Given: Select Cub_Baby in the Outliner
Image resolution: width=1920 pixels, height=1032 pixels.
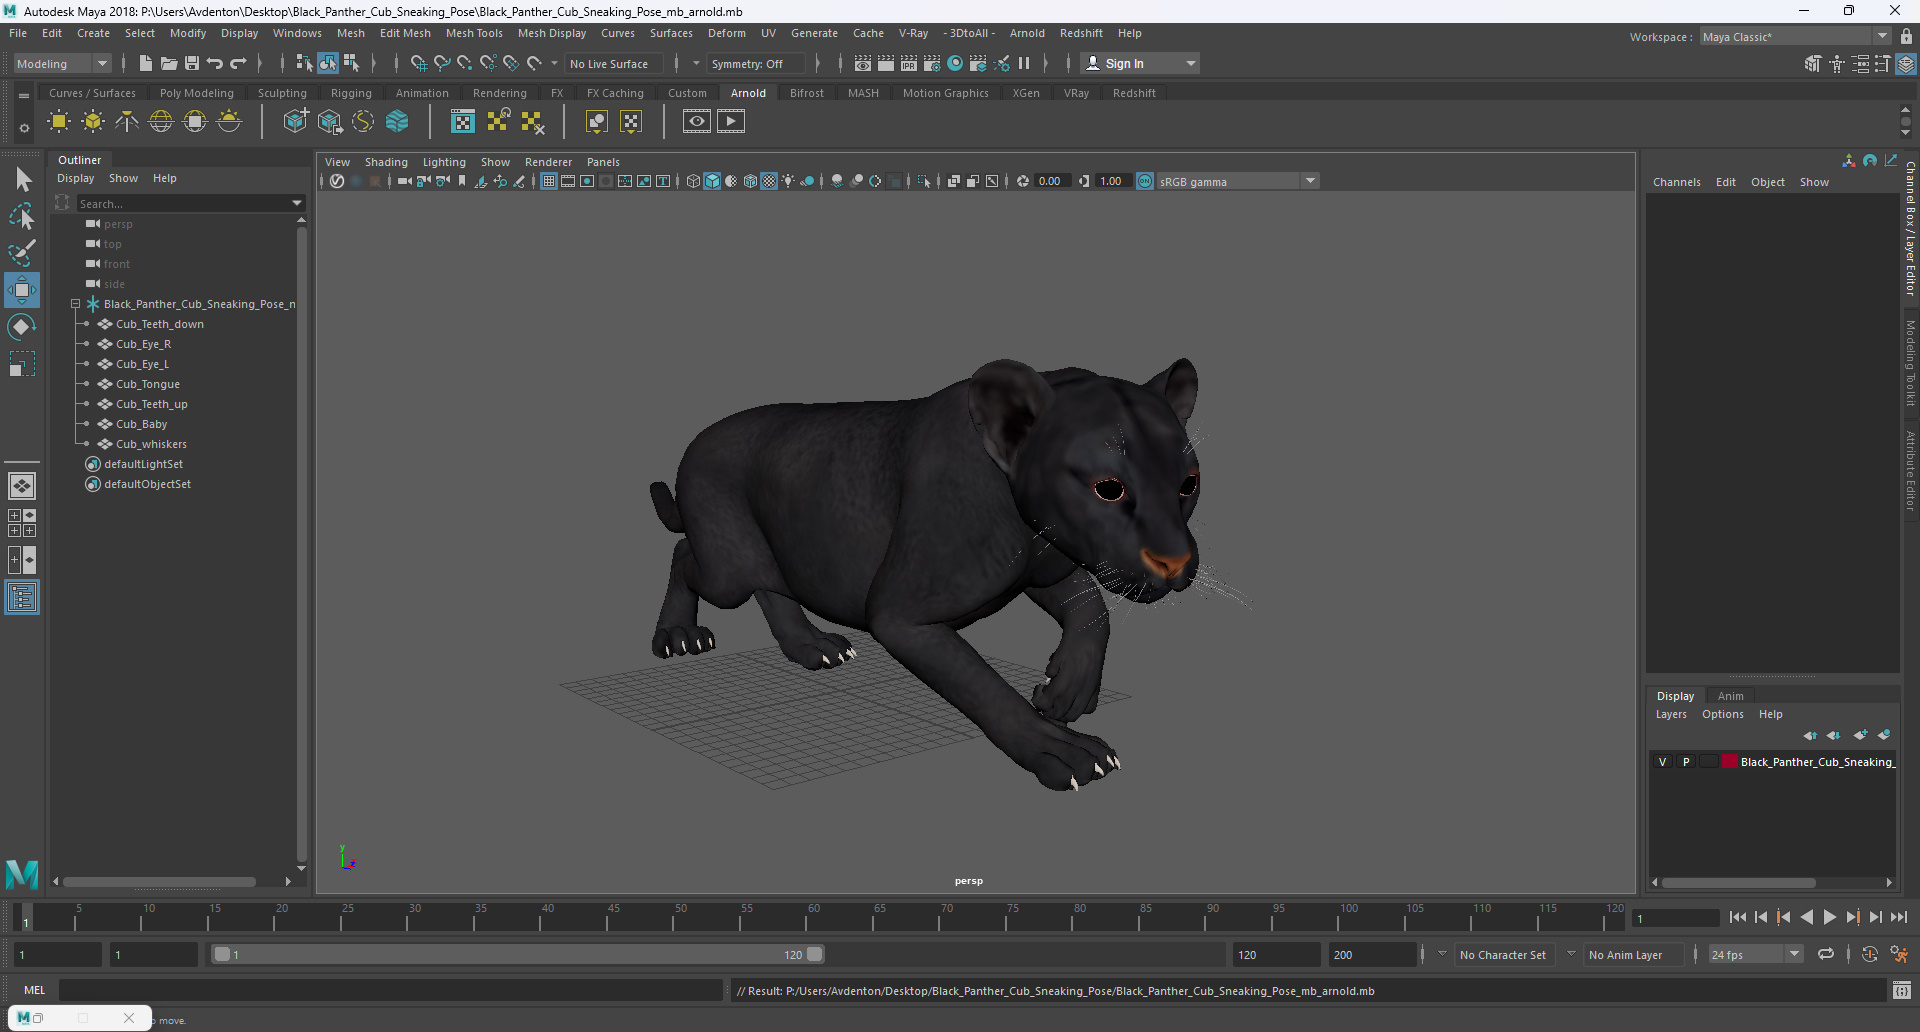Looking at the screenshot, I should 141,424.
